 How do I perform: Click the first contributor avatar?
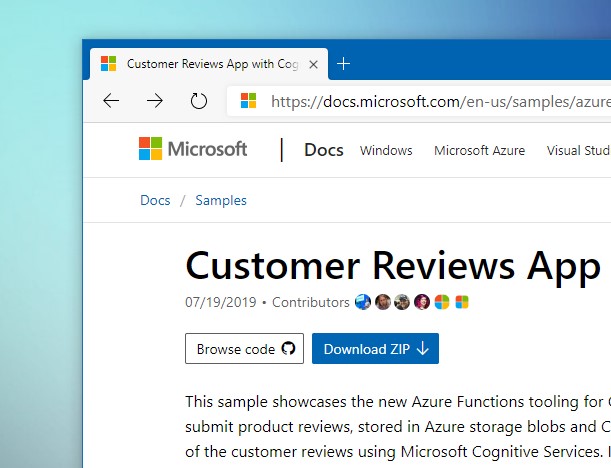[363, 302]
